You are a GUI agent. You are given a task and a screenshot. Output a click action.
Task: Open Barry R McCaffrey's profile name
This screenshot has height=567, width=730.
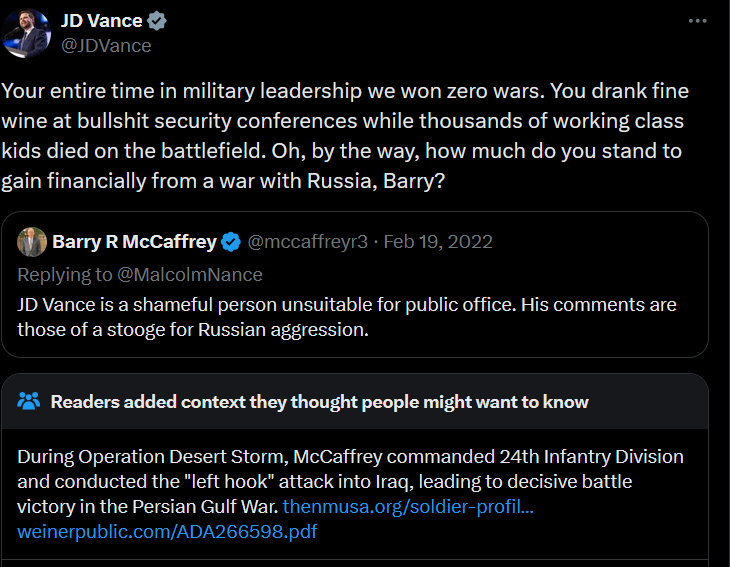click(x=135, y=242)
